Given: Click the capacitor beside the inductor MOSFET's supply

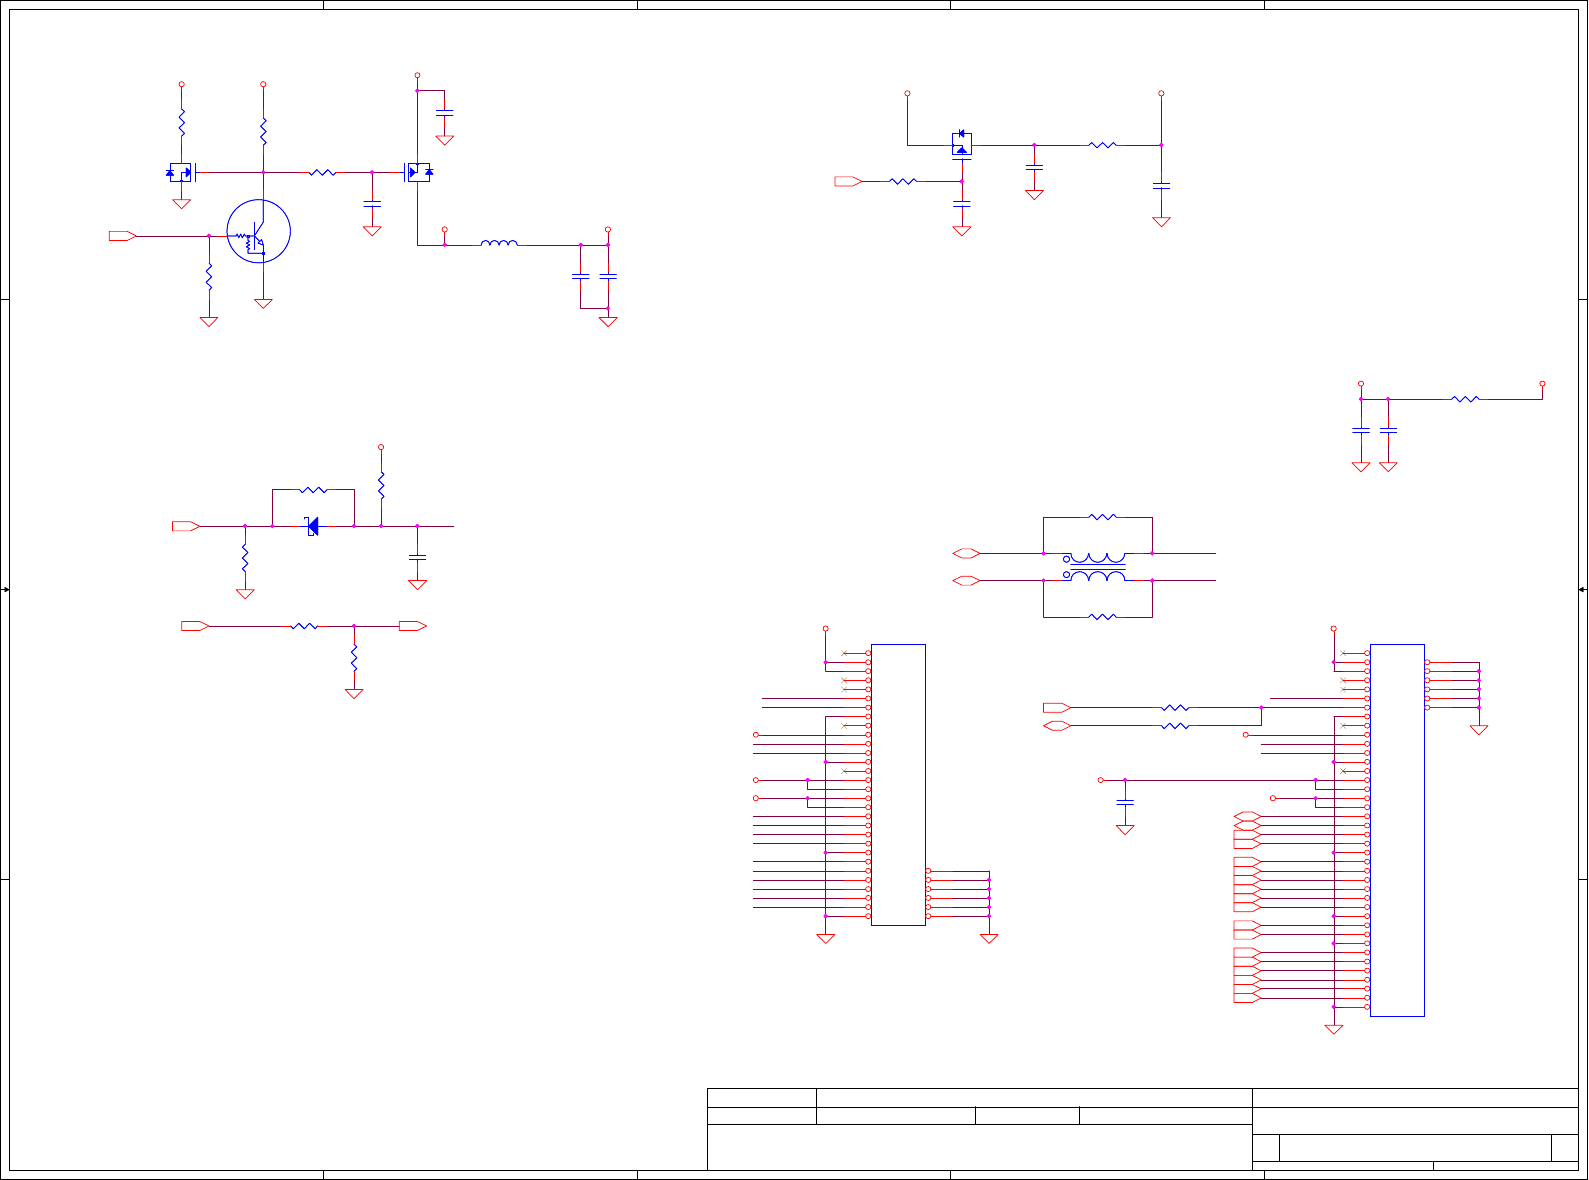Looking at the screenshot, I should (445, 112).
